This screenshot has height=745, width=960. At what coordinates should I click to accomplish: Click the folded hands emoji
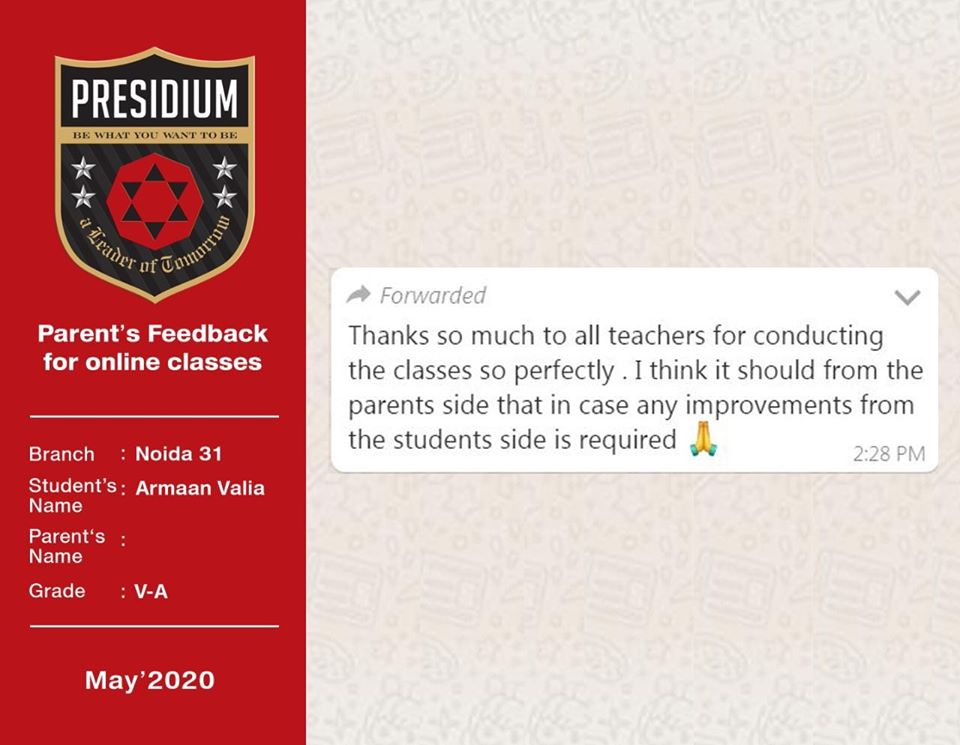[x=703, y=438]
